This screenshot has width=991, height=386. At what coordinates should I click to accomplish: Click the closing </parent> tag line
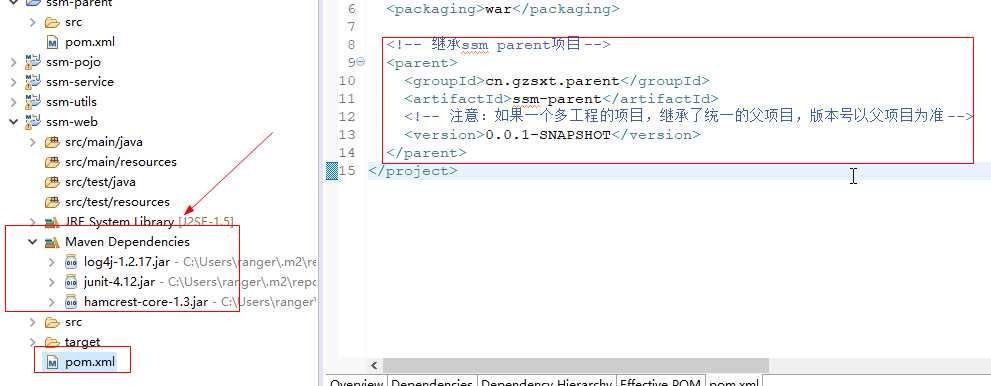click(426, 153)
